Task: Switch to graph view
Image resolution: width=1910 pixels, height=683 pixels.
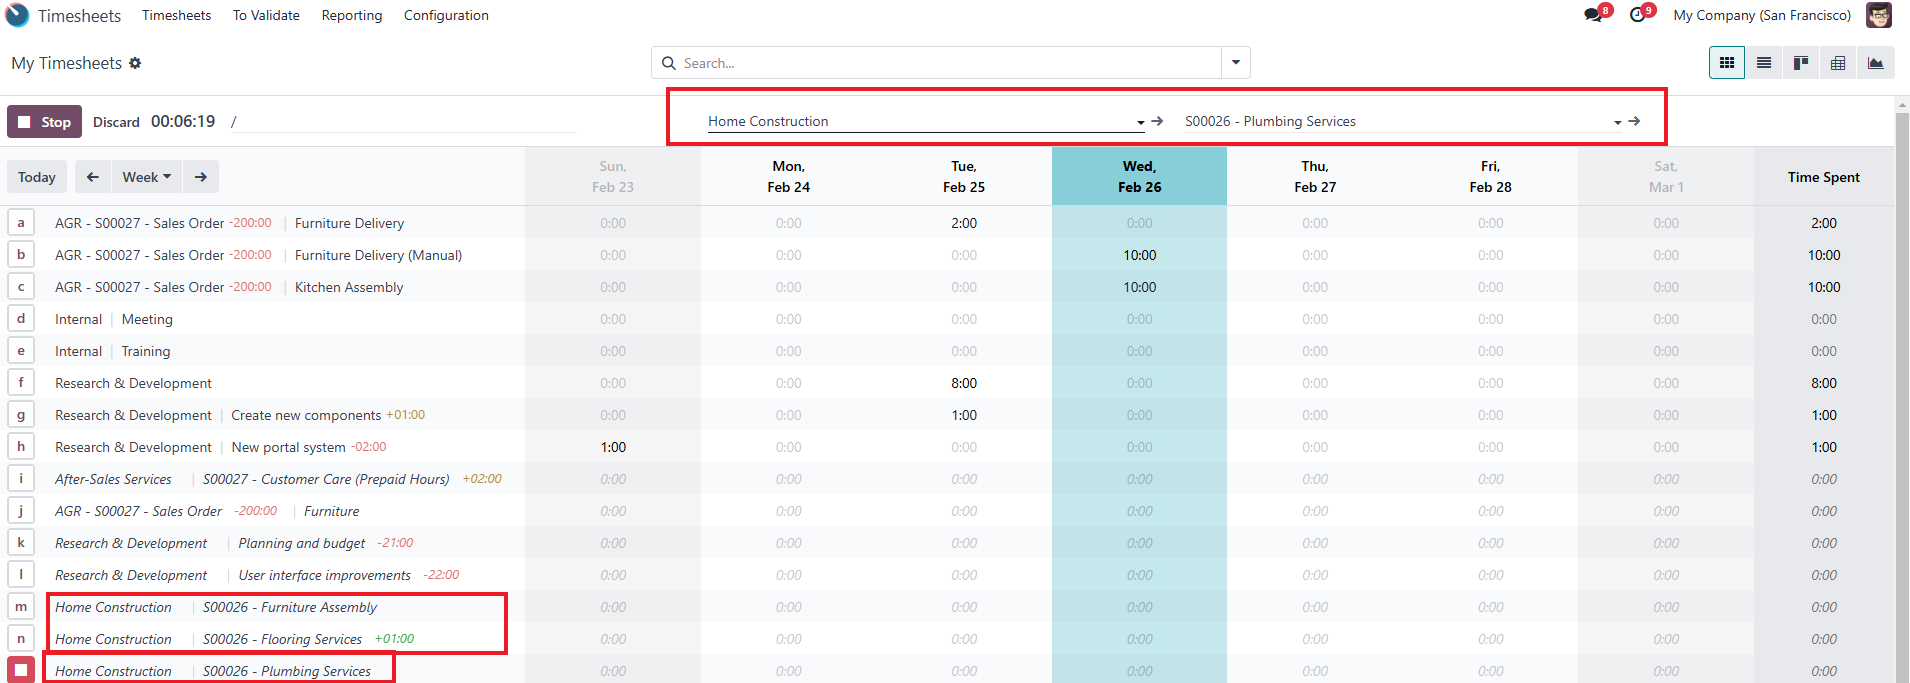Action: coord(1876,63)
